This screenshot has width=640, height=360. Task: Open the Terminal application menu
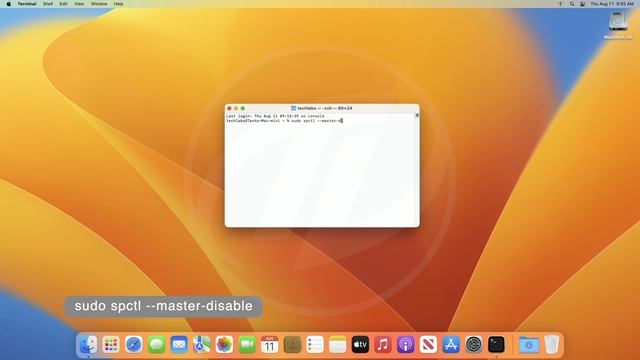(x=27, y=4)
